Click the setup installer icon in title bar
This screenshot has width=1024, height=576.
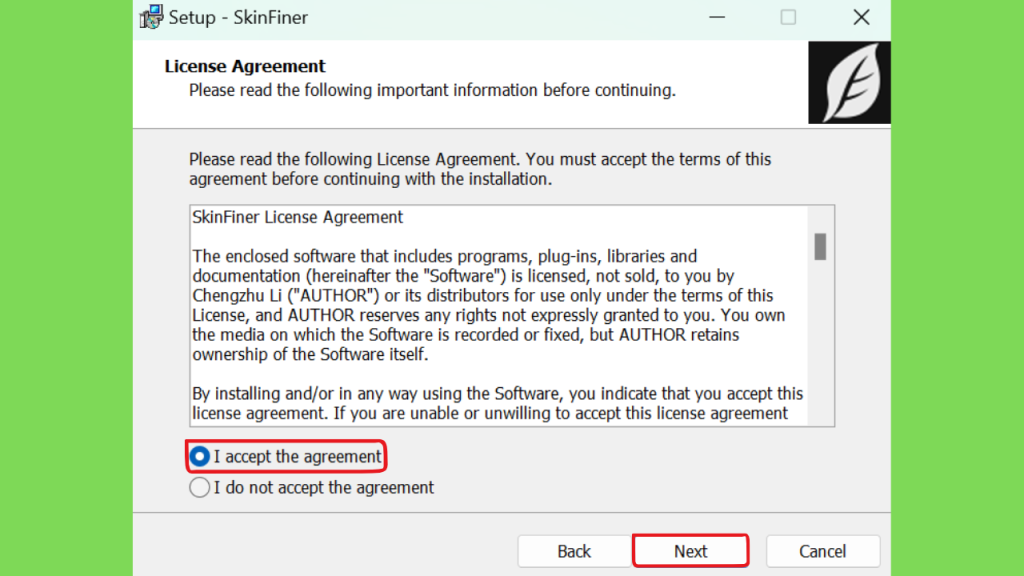152,17
